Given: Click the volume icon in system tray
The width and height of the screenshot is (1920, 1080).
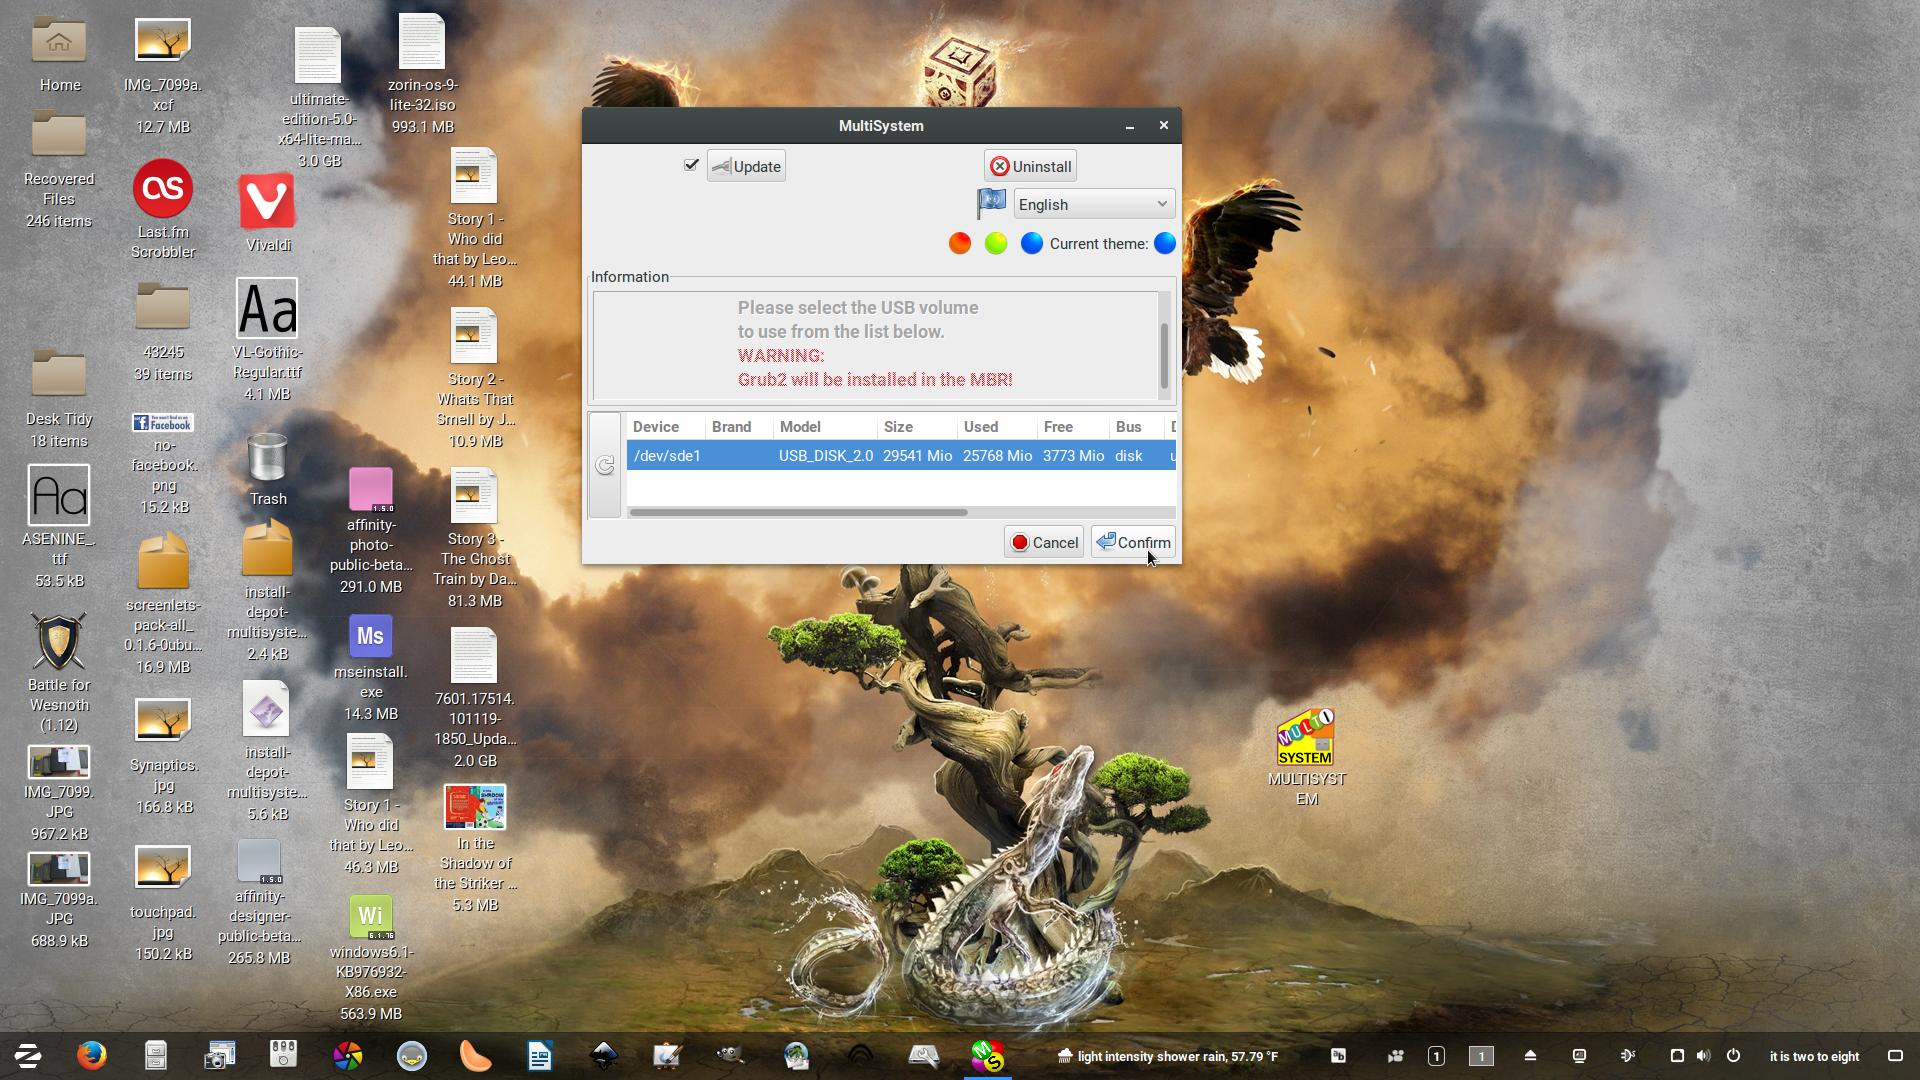Looking at the screenshot, I should coord(1704,1056).
